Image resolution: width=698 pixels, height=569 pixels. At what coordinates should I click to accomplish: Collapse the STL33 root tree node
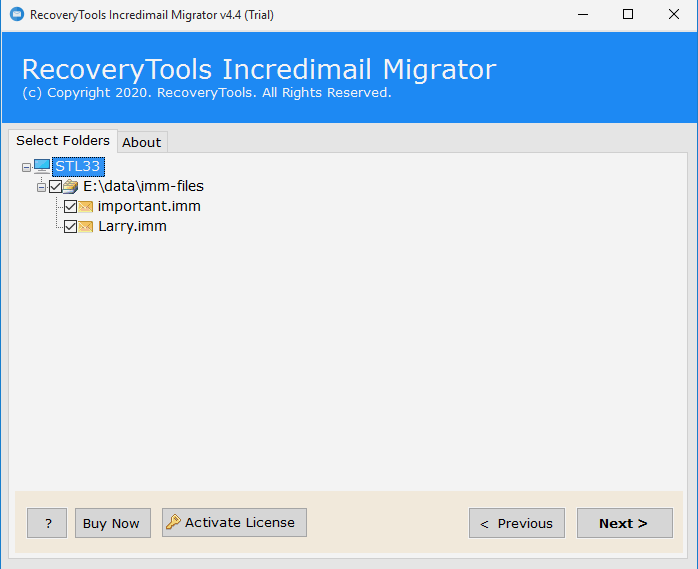[x=26, y=167]
